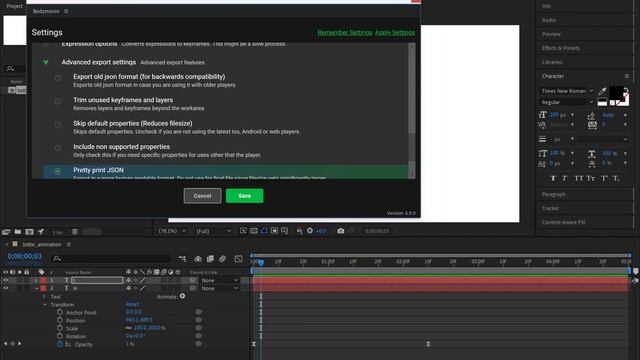The width and height of the screenshot is (640, 360).
Task: Open the (Full) resolution dropdown
Action: [x=214, y=231]
